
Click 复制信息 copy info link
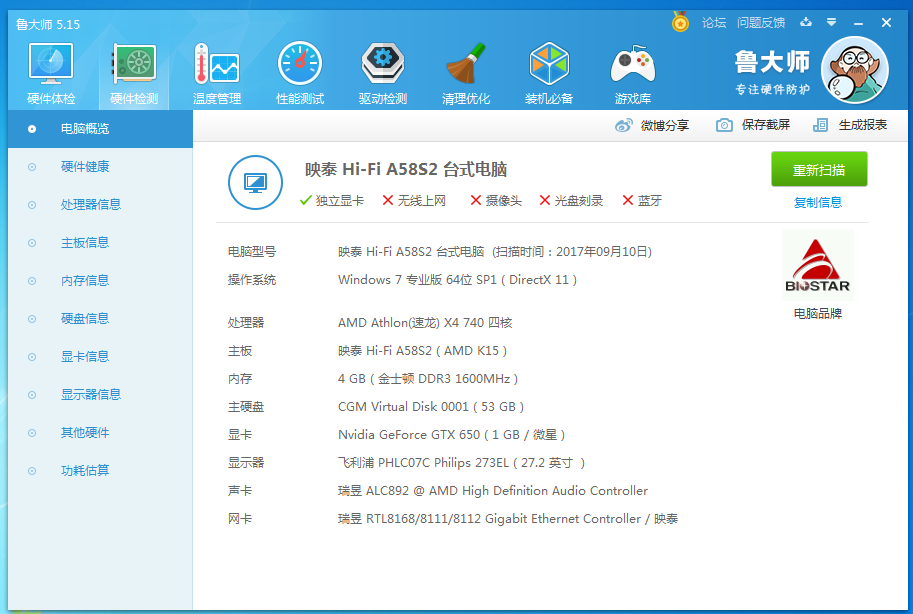[x=818, y=202]
